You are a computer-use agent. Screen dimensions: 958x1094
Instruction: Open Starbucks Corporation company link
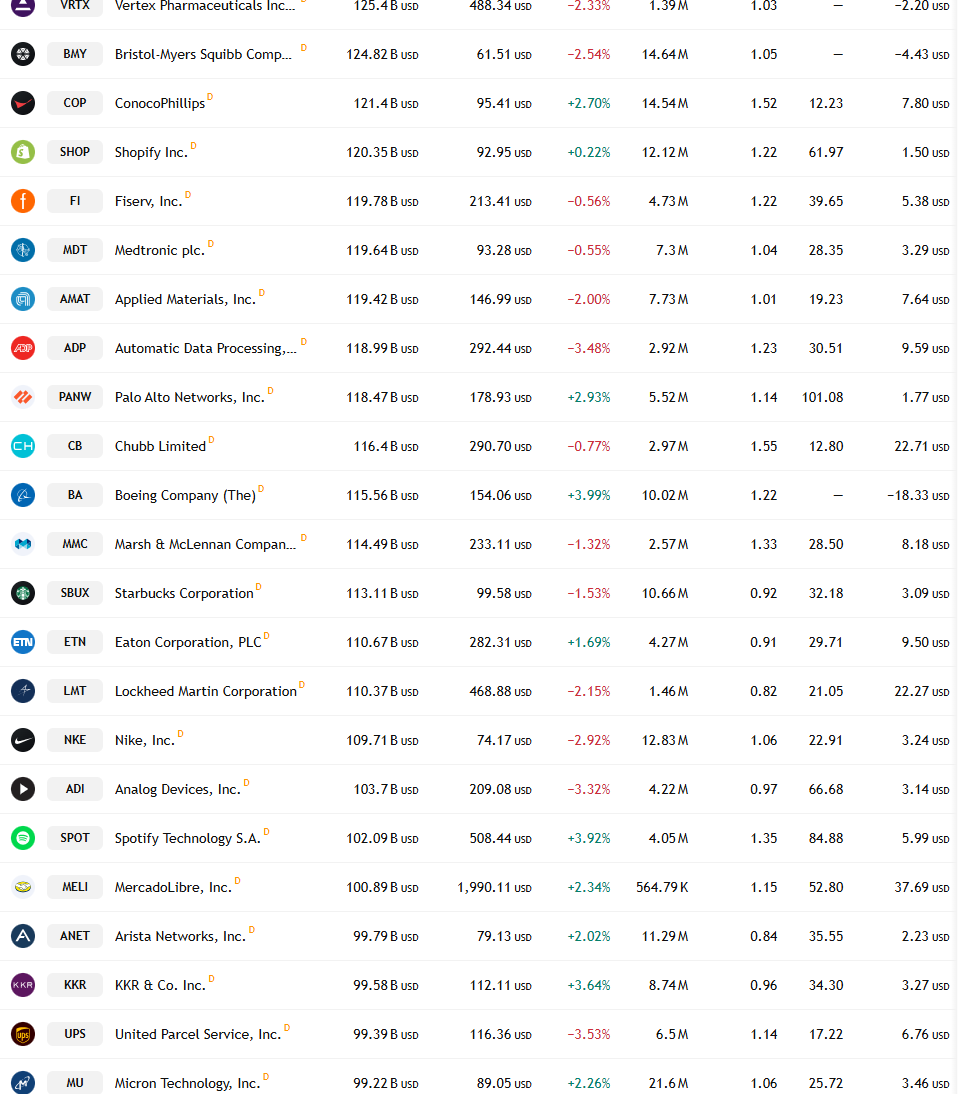tap(184, 594)
